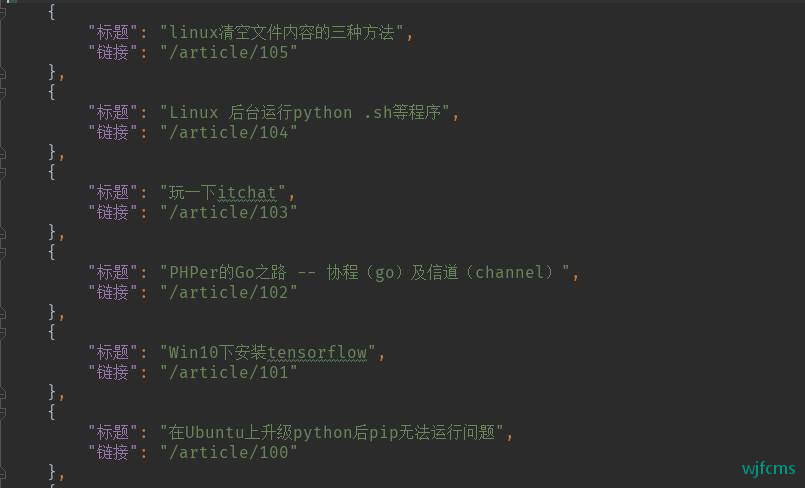Screen dimensions: 805x488
Task: Collapse the tensorflow block fold marker
Action: click(x=2, y=333)
